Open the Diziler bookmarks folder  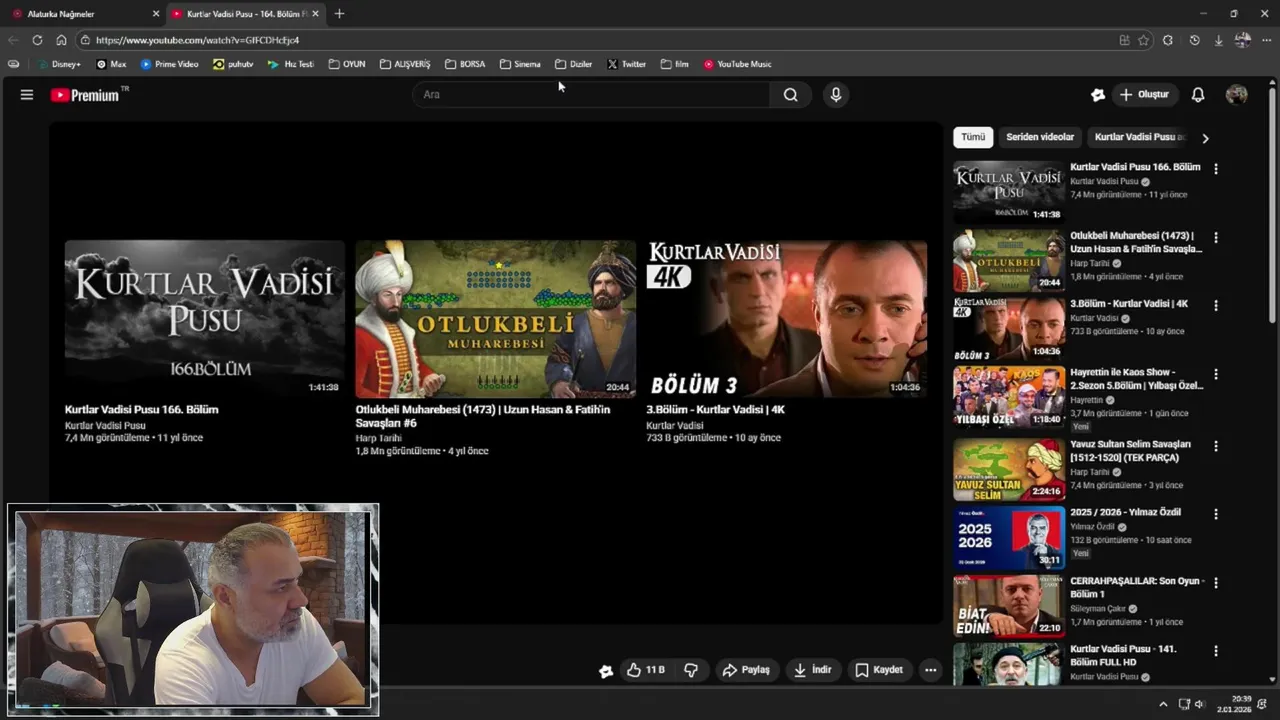pyautogui.click(x=574, y=64)
